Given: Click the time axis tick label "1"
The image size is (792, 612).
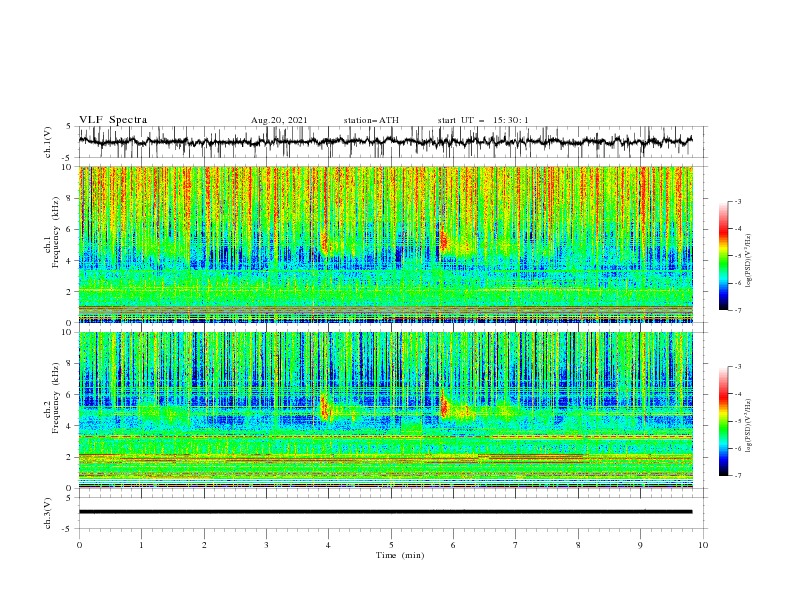Looking at the screenshot, I should click(141, 545).
